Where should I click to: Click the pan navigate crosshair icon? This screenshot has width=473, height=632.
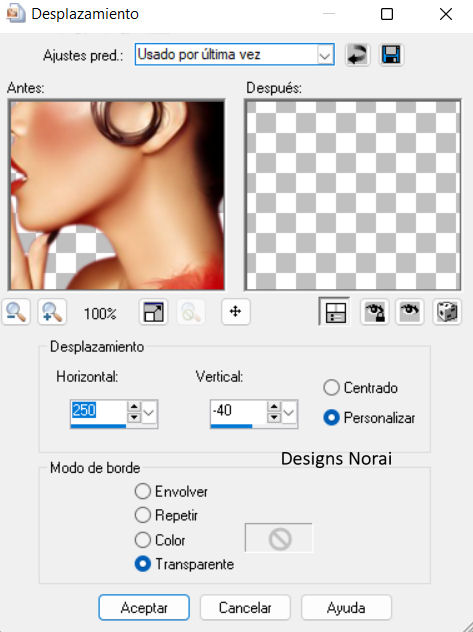coord(236,312)
